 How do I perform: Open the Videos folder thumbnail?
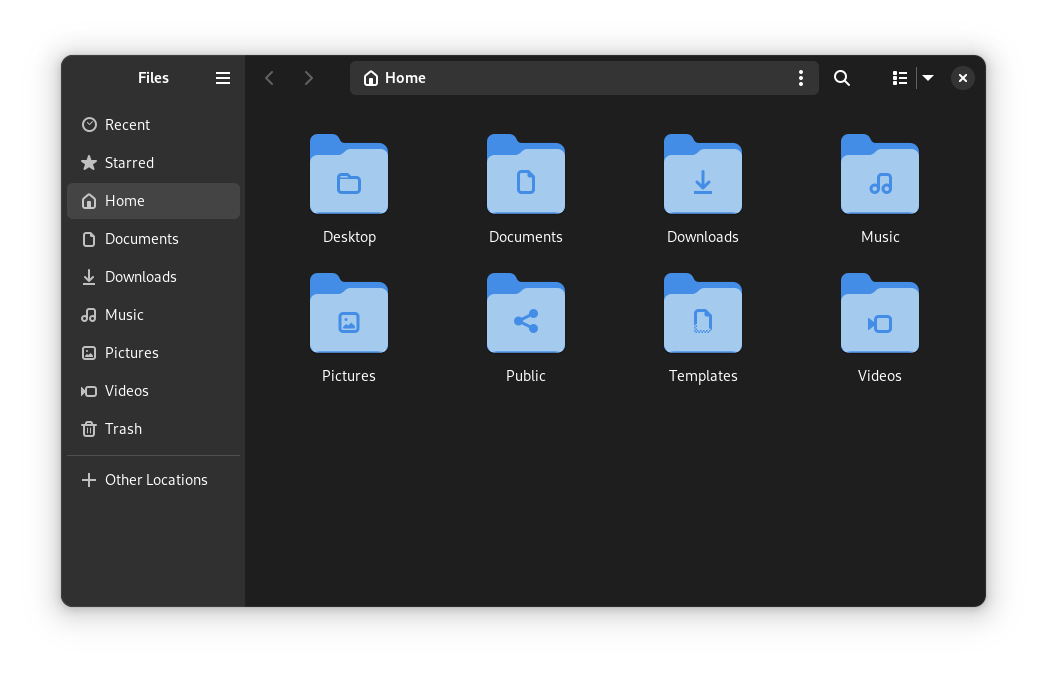(x=879, y=314)
